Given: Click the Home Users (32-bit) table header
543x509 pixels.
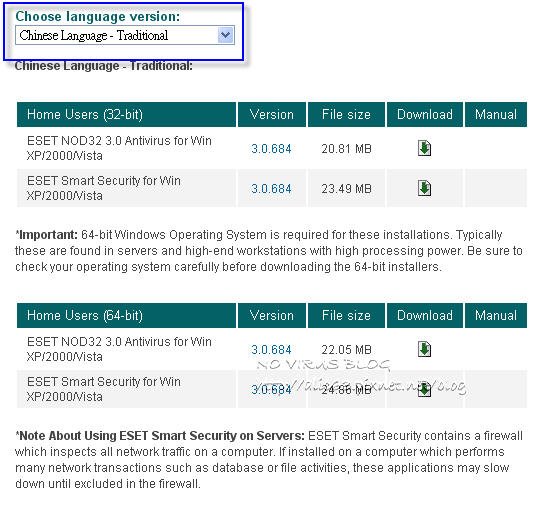Looking at the screenshot, I should (x=126, y=114).
